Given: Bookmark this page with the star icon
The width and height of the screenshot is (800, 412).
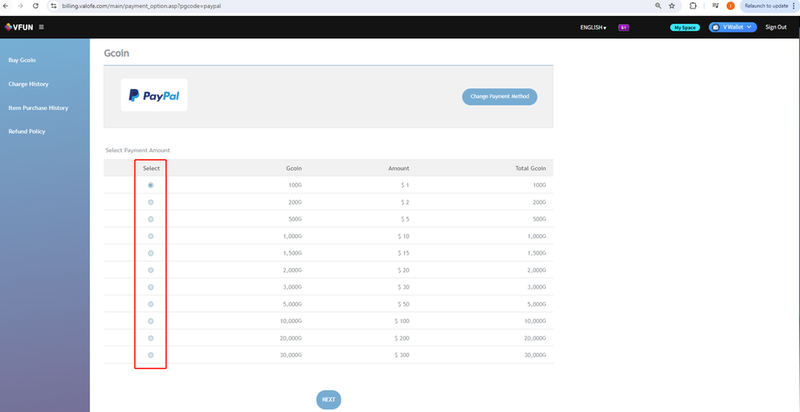Looking at the screenshot, I should tap(672, 6).
